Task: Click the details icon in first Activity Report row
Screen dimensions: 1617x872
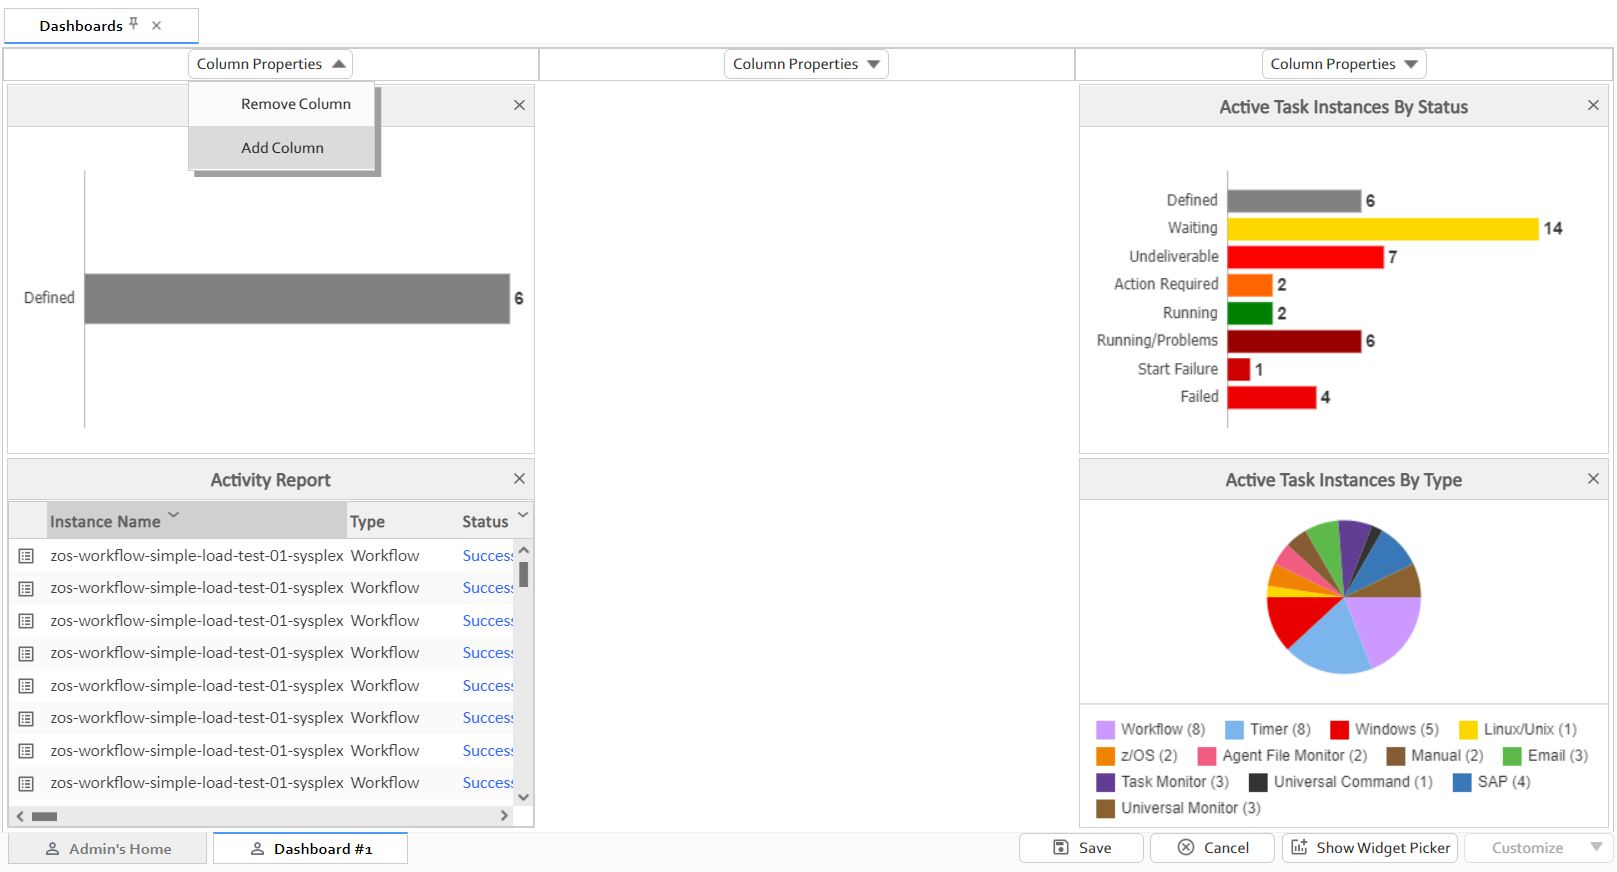Action: [x=27, y=556]
